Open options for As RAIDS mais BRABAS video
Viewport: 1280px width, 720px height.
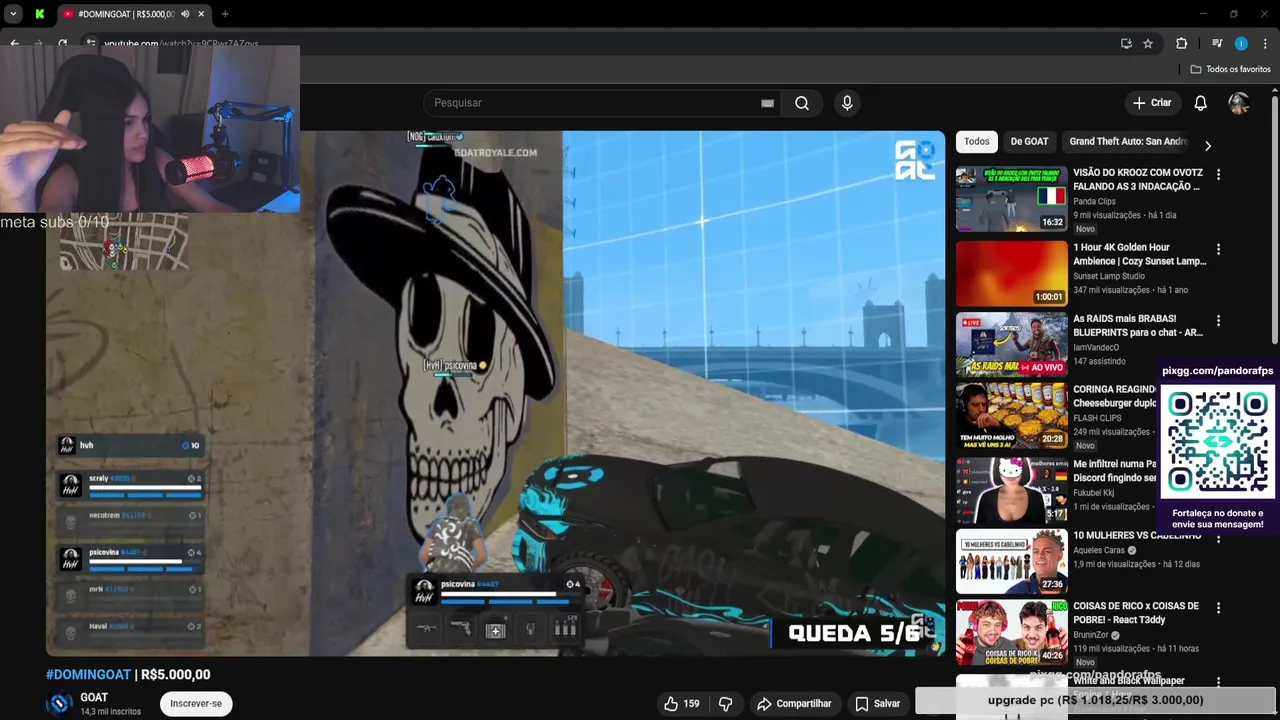[1218, 321]
